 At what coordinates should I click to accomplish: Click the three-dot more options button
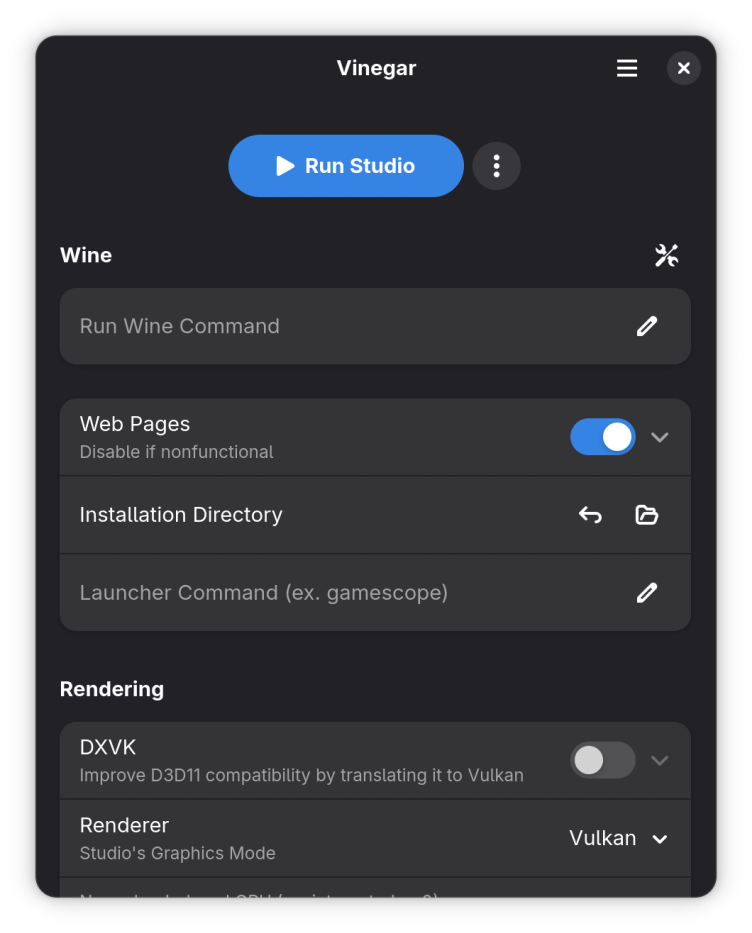(x=496, y=166)
